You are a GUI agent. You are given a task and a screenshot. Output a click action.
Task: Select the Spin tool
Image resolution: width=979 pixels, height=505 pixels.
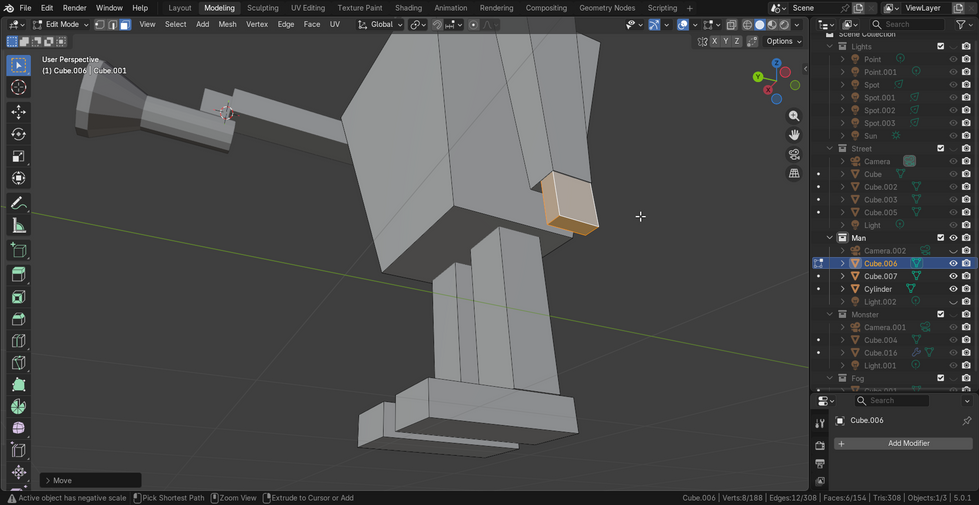pyautogui.click(x=19, y=406)
